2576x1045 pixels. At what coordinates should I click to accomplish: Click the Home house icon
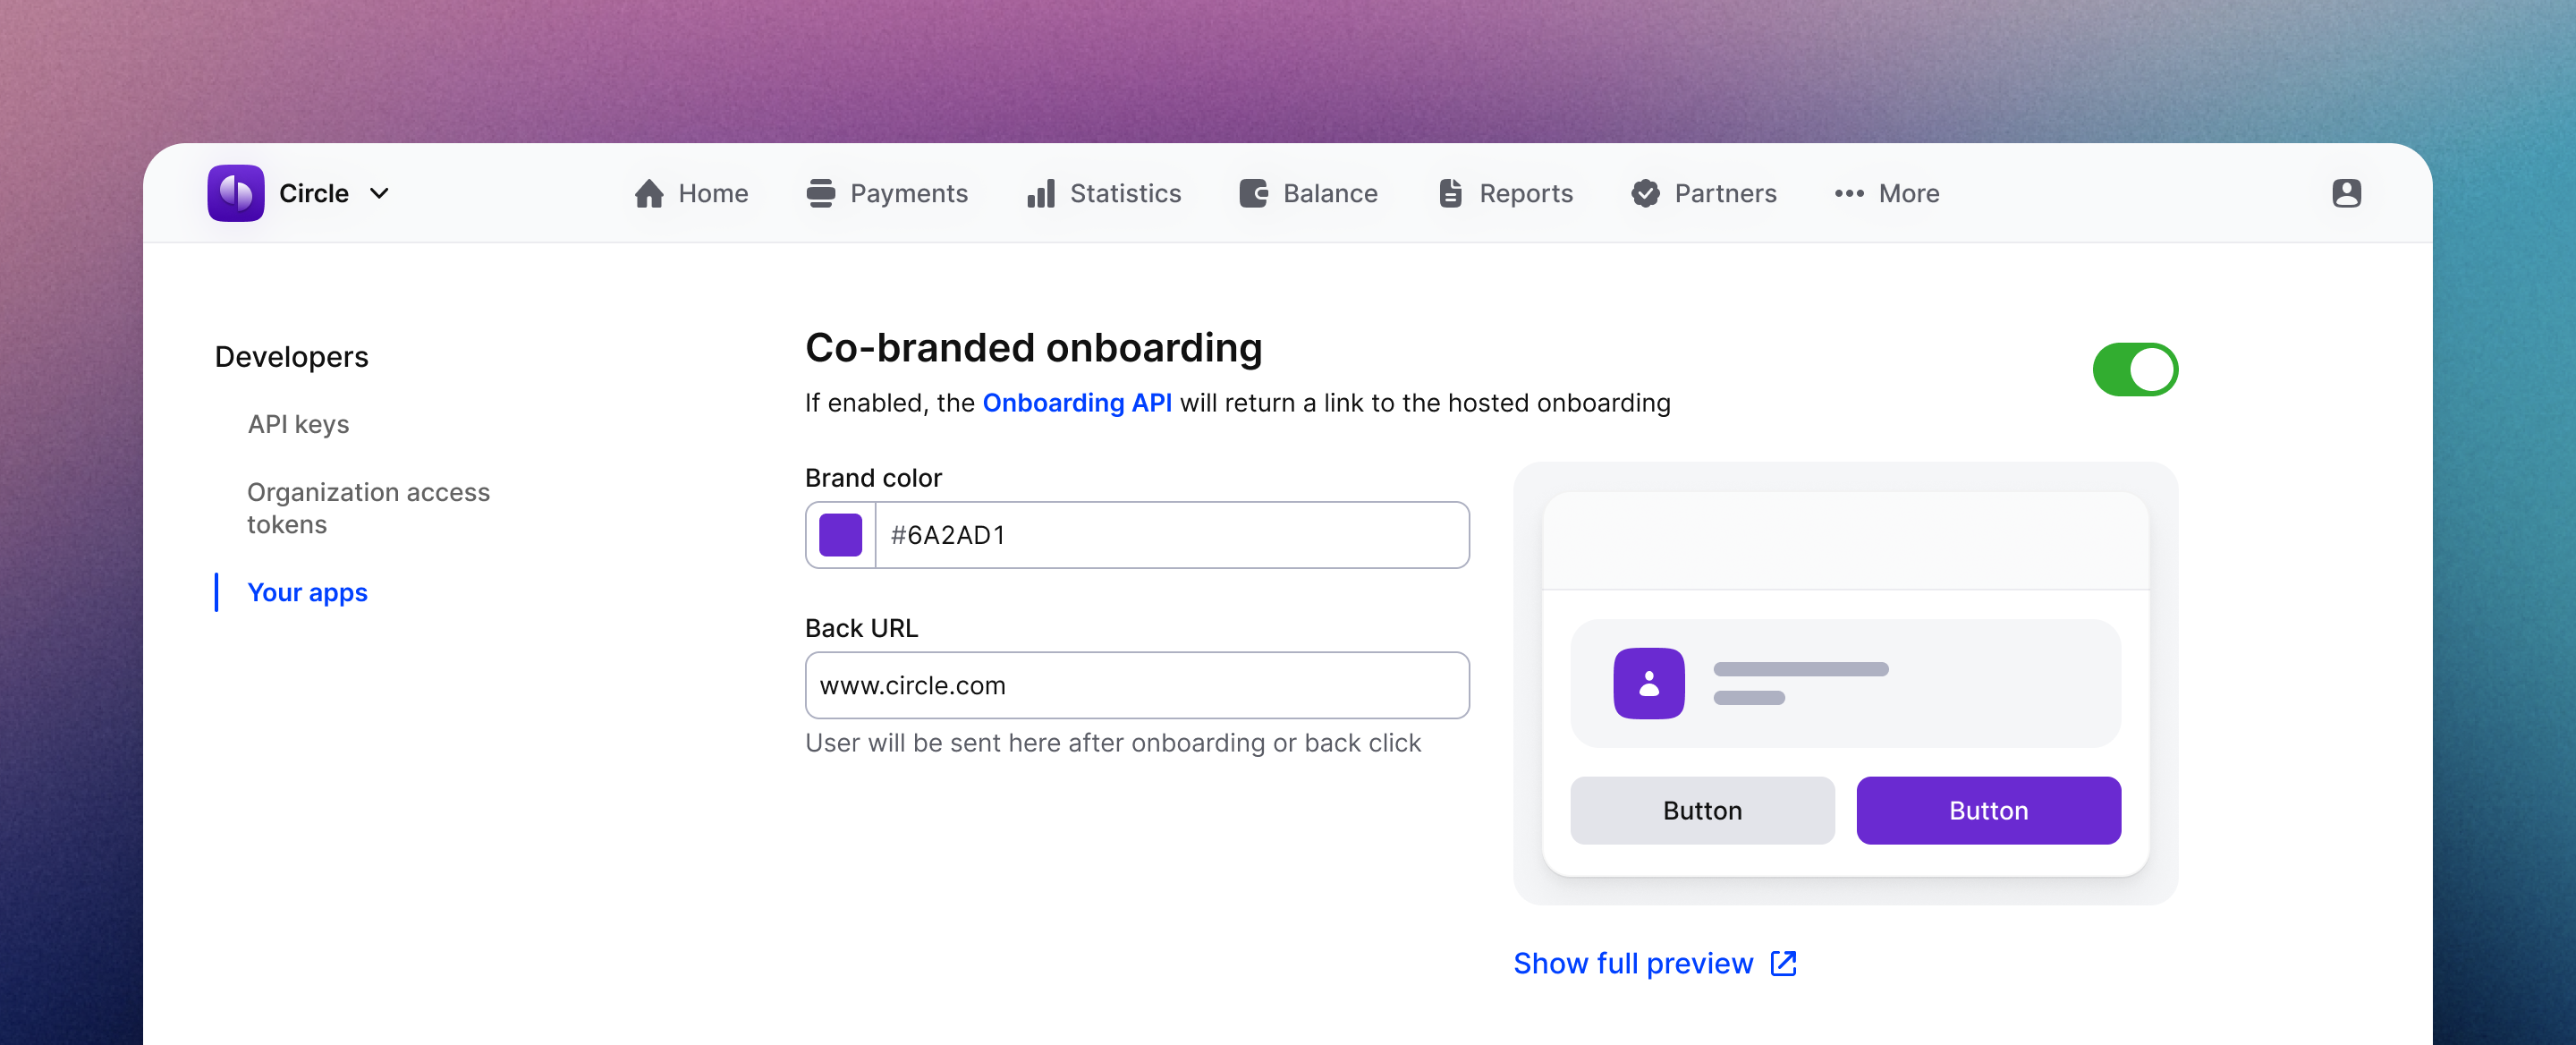(649, 193)
